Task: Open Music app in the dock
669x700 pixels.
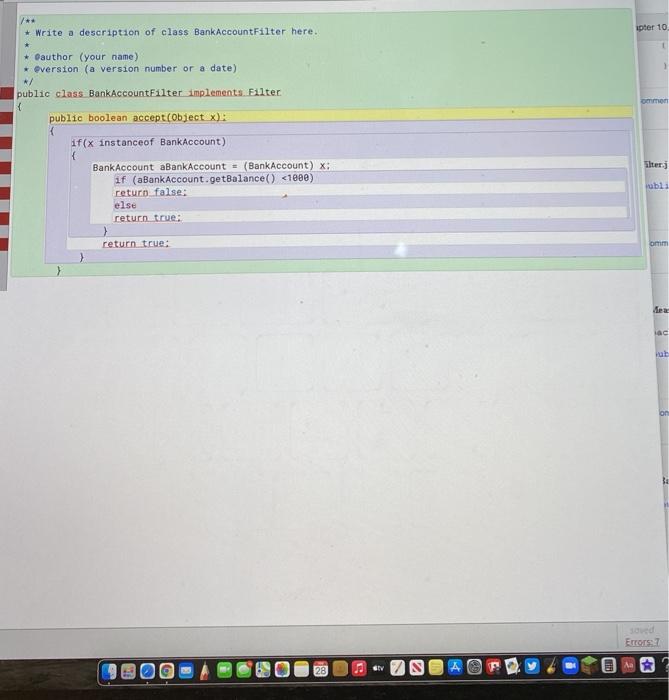Action: [359, 668]
